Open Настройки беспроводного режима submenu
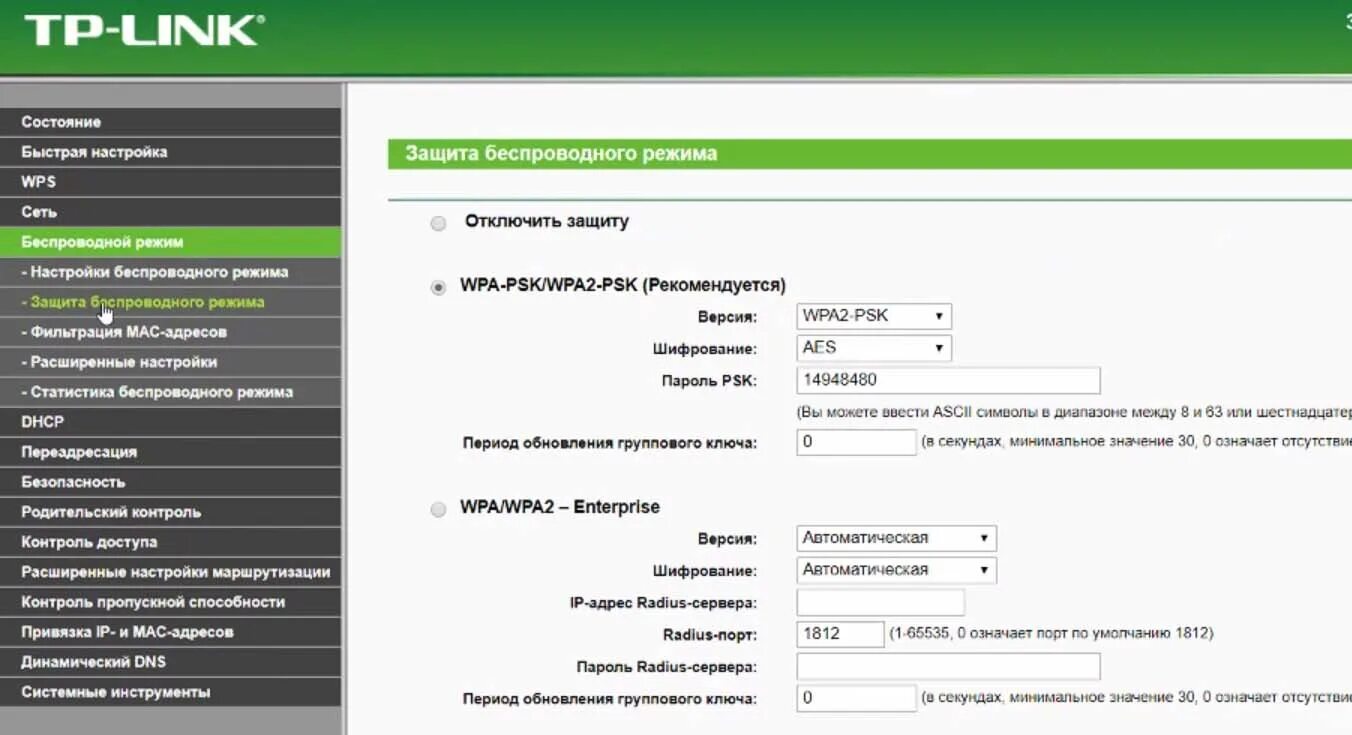The image size is (1352, 735). (170, 272)
